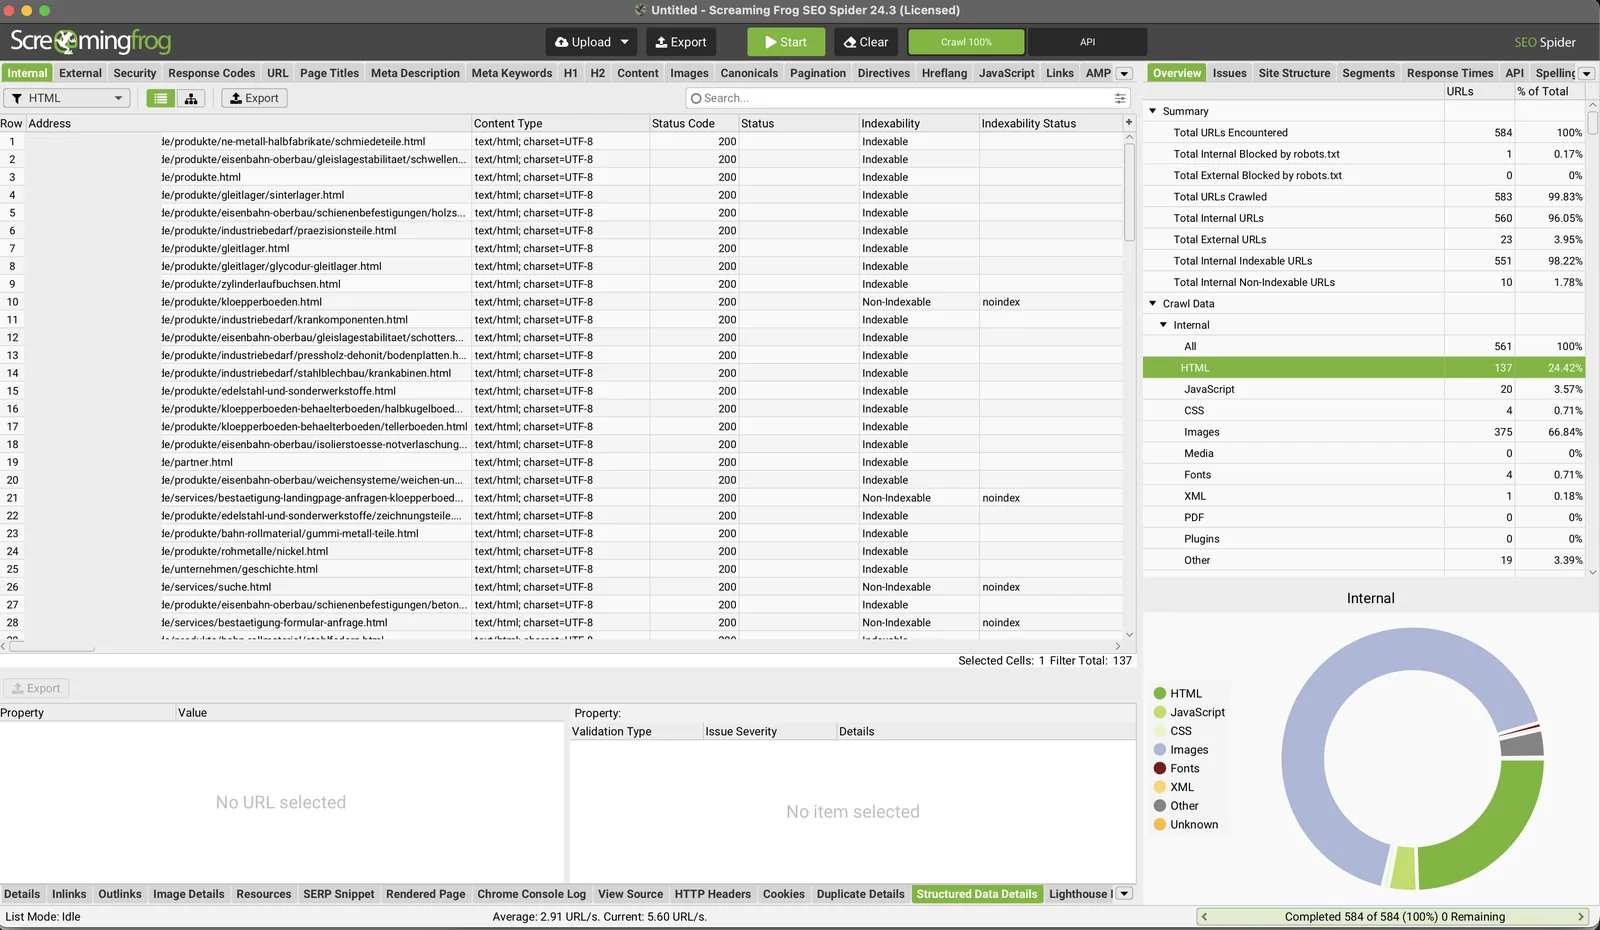Show more bottom tabs via overflow arrow

click(1124, 894)
